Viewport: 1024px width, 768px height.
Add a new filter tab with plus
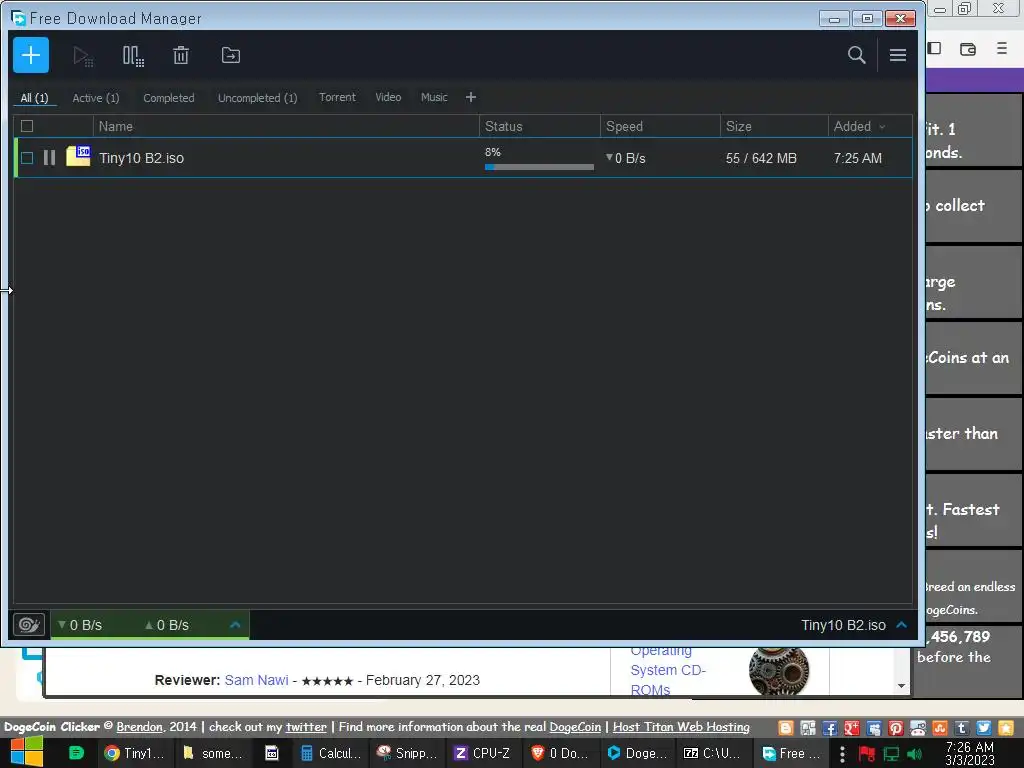click(471, 97)
